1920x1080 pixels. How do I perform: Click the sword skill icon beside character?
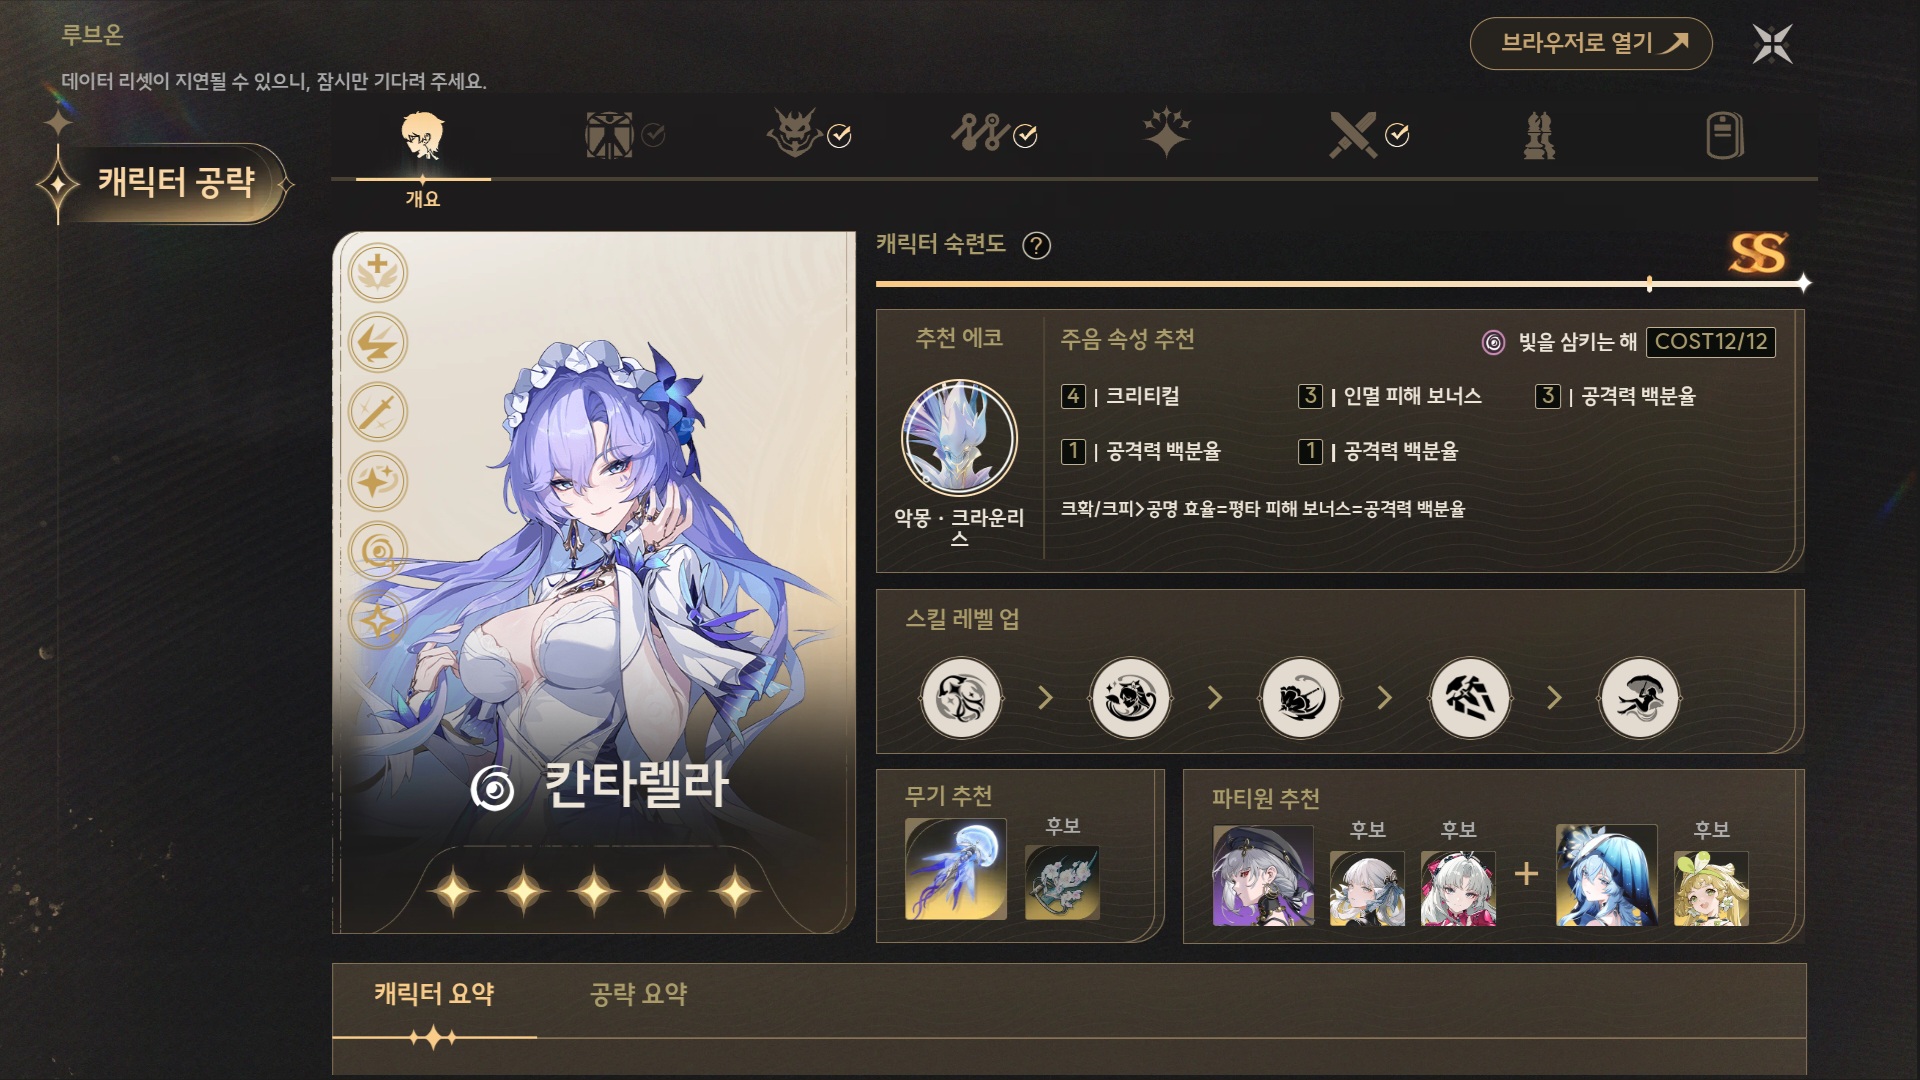pos(378,412)
